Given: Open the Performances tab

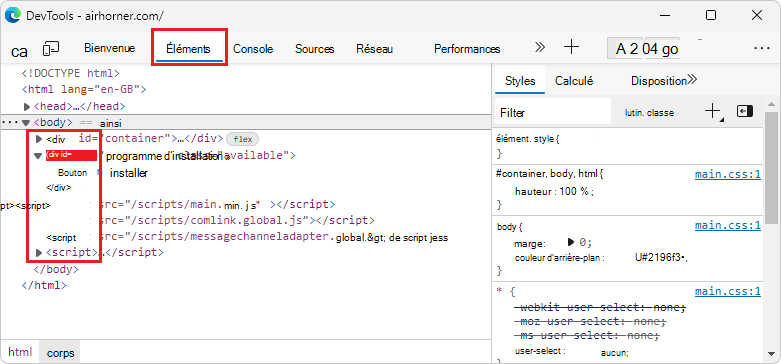Looking at the screenshot, I should [x=467, y=49].
